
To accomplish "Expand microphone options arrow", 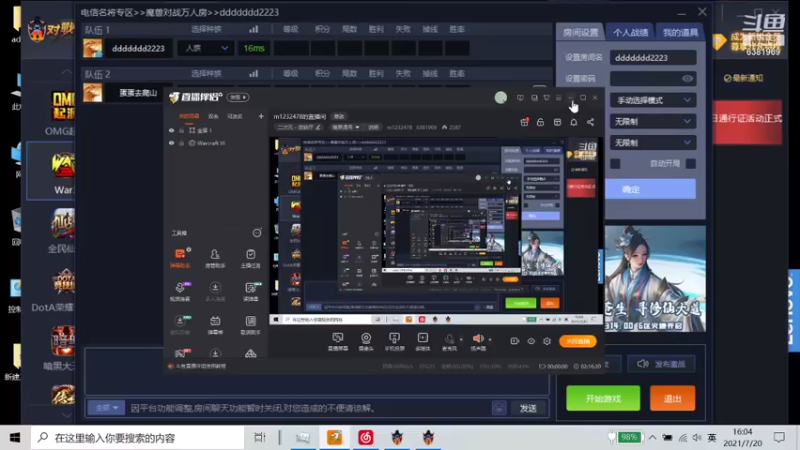I will (461, 340).
